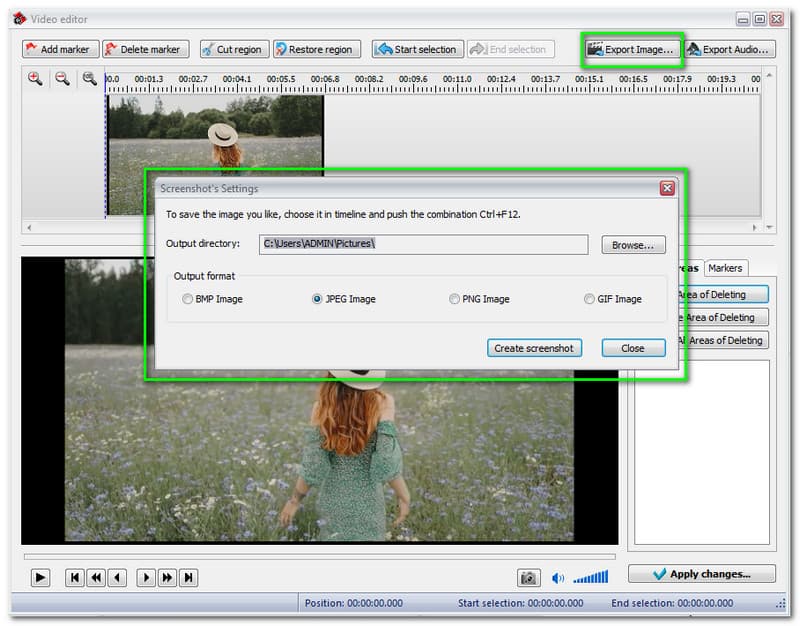
Task: Mute audio using the speaker icon
Action: (558, 577)
